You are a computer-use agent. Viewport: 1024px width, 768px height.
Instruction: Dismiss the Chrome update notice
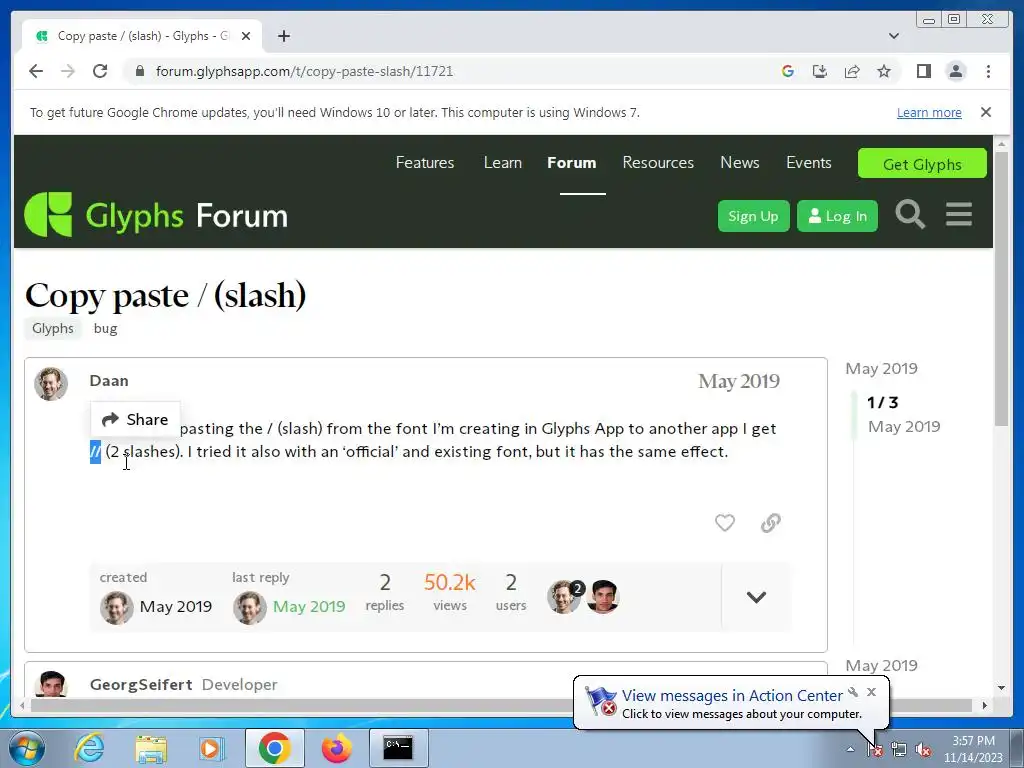985,112
